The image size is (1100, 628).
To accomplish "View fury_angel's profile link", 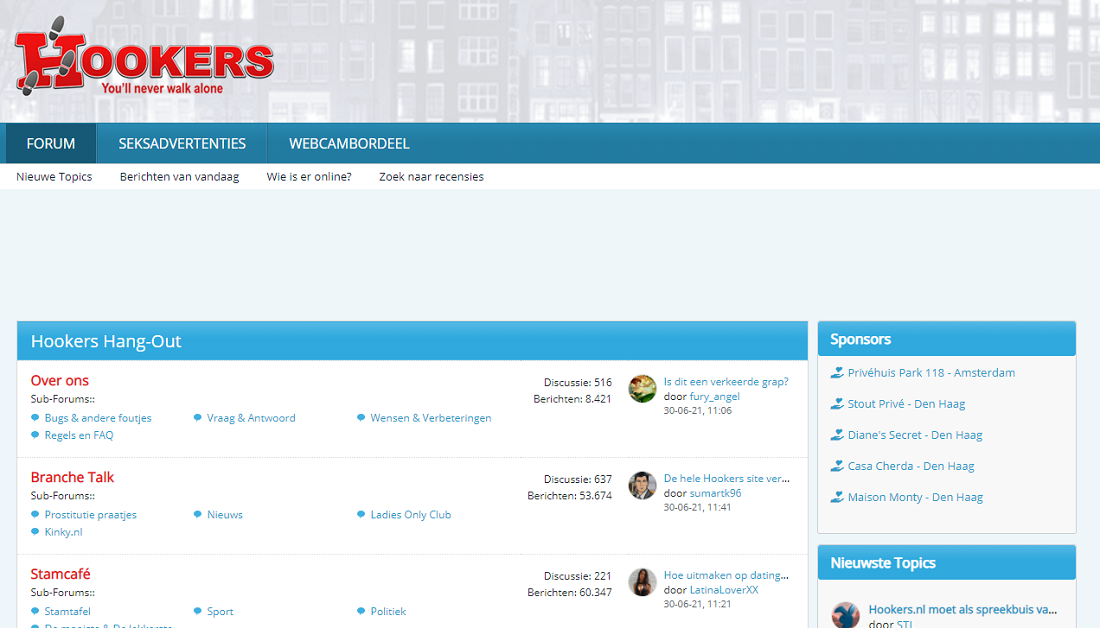I will (x=714, y=396).
